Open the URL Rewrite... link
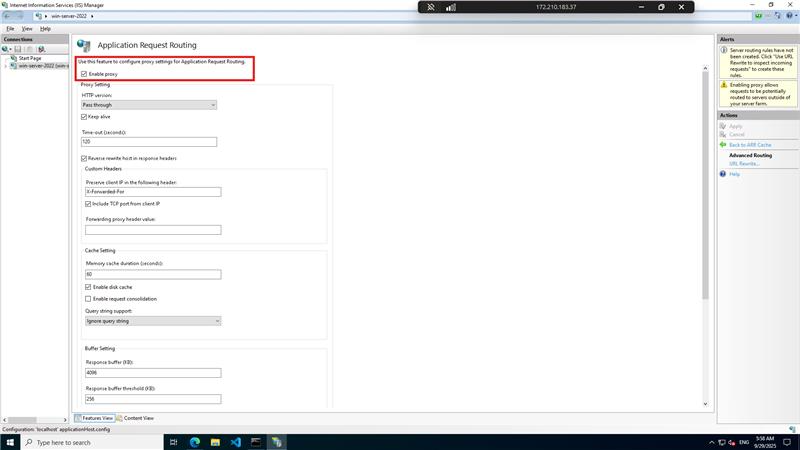800x450 pixels. point(744,164)
